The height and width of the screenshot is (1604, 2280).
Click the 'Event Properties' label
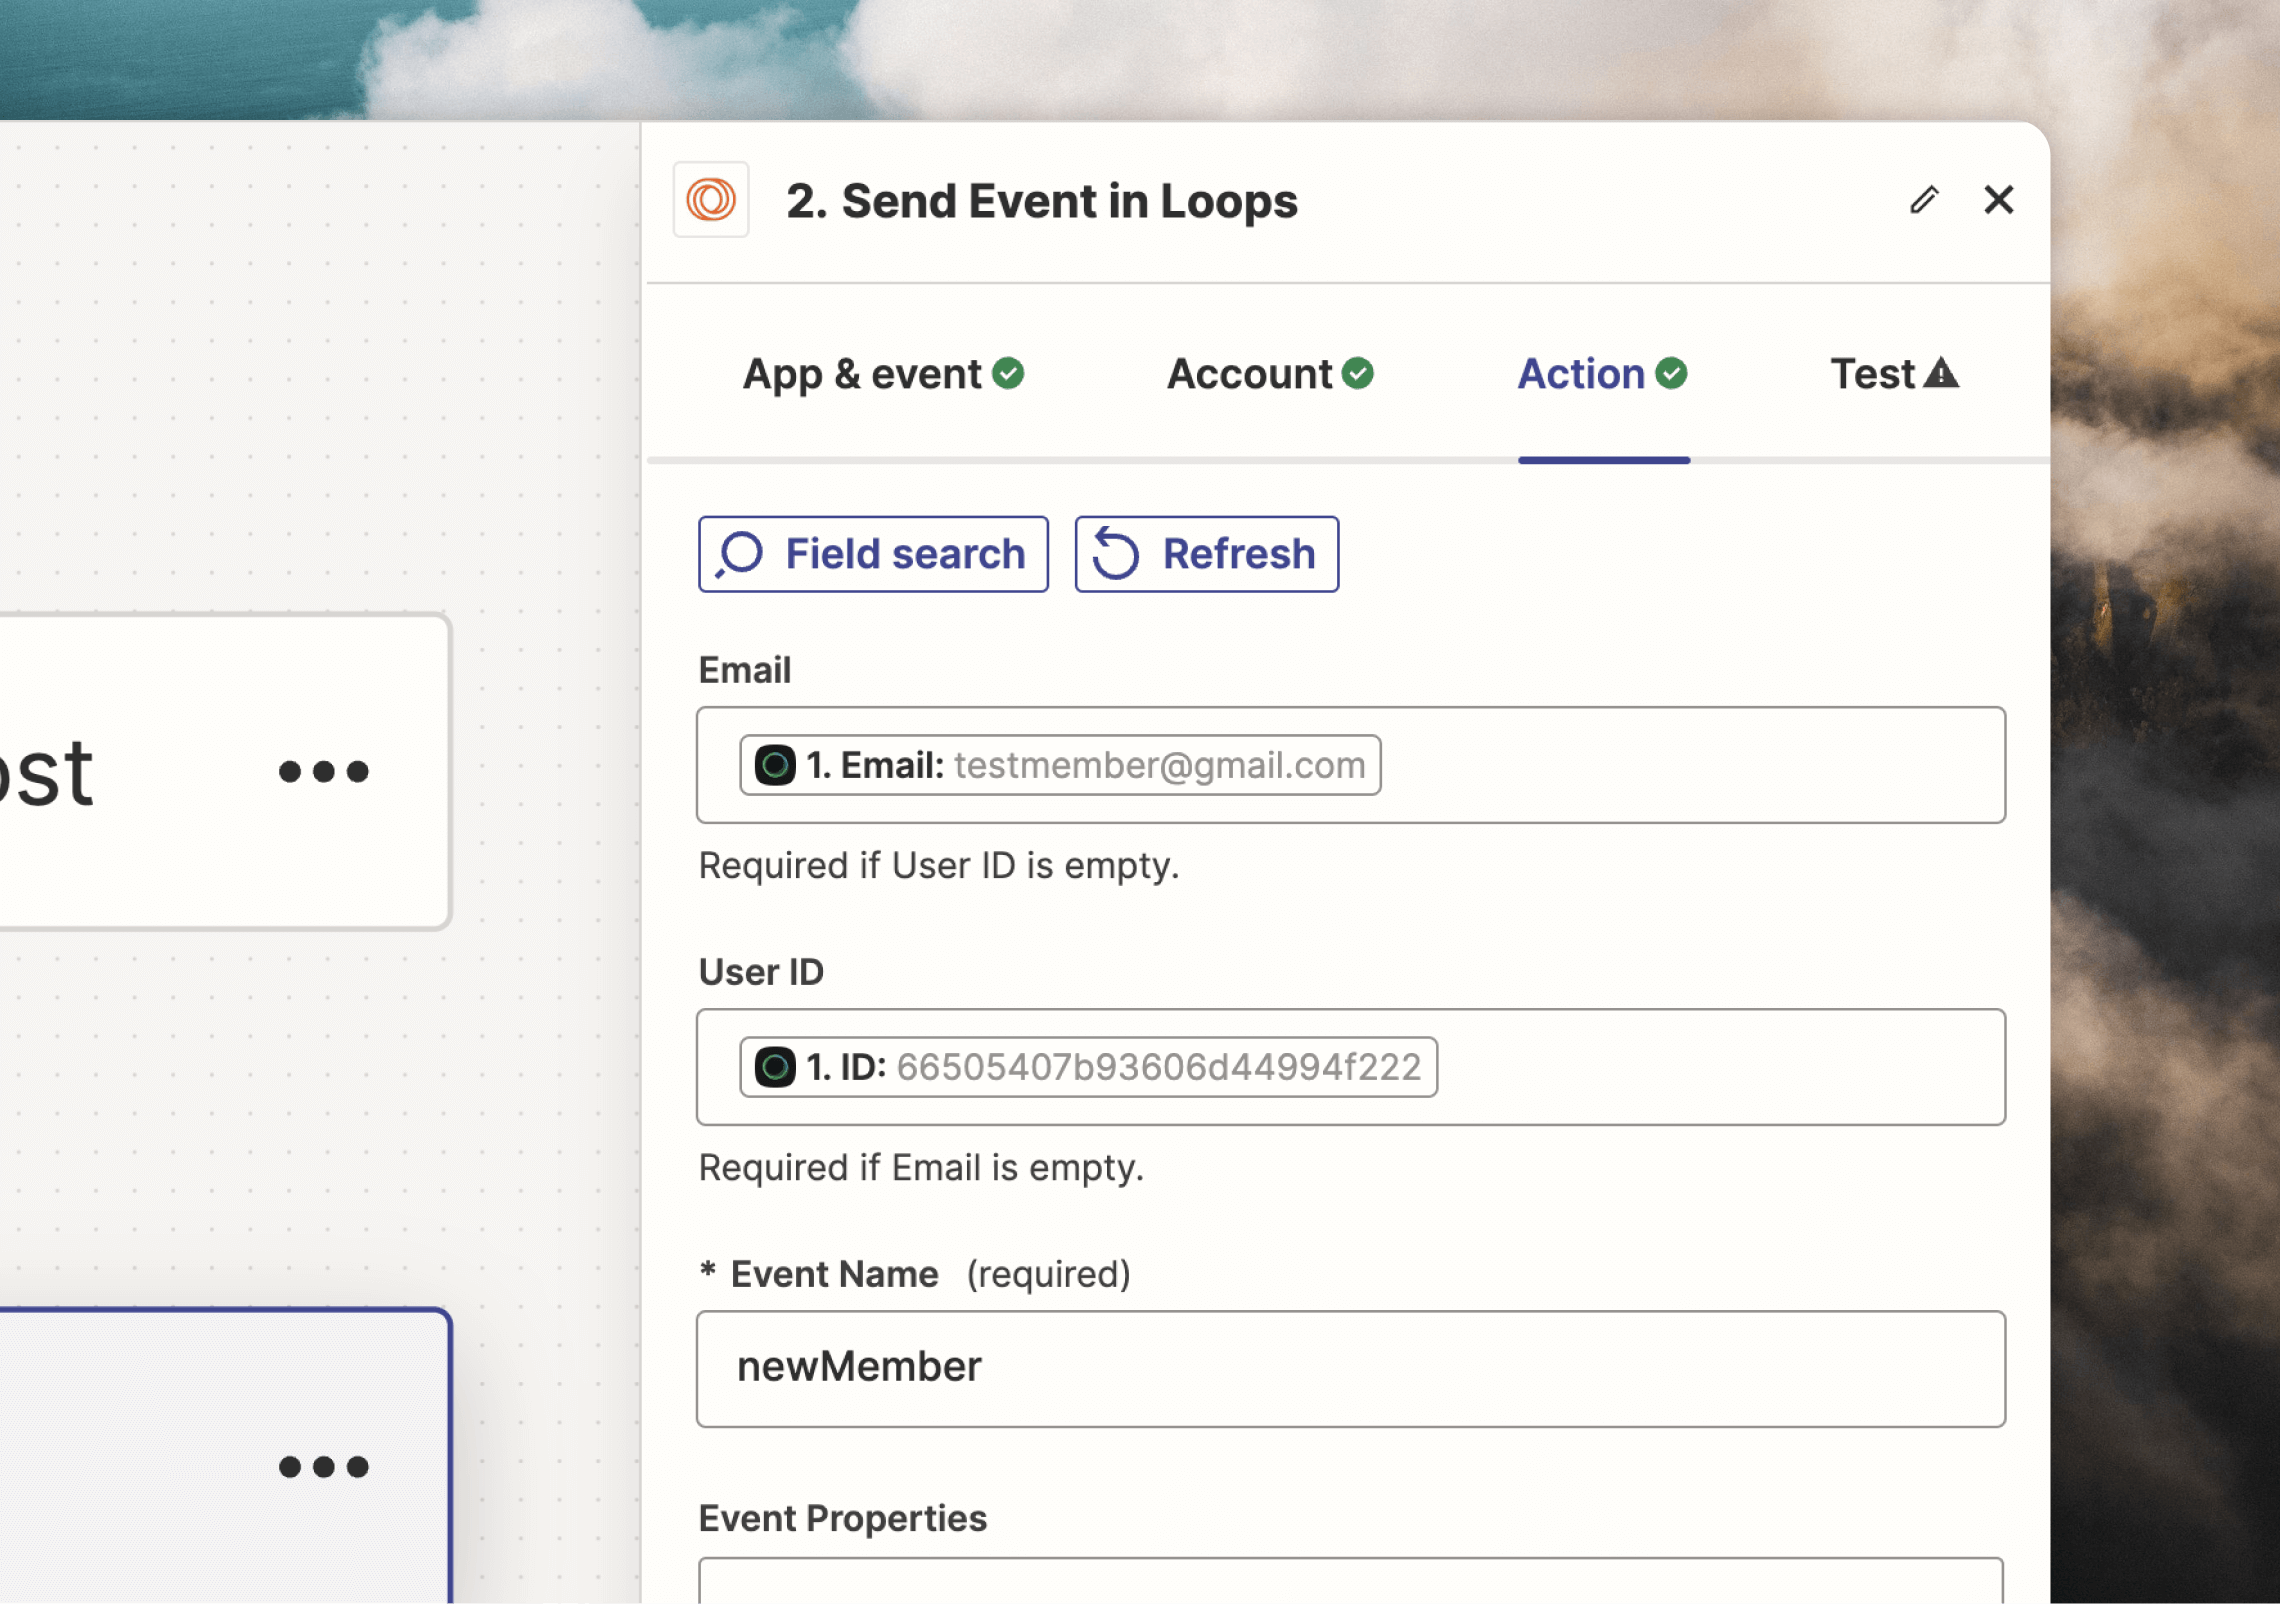[843, 1518]
